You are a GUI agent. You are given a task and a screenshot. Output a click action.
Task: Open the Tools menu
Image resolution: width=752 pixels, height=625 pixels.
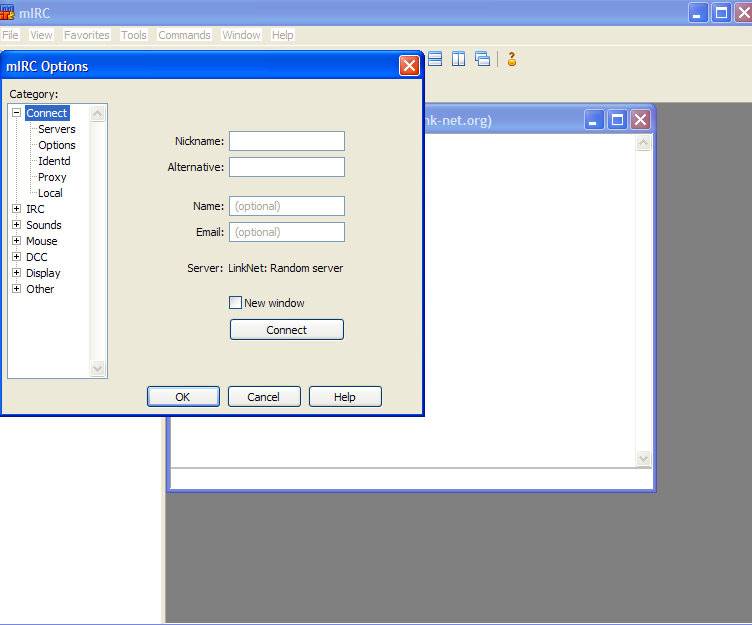coord(133,35)
